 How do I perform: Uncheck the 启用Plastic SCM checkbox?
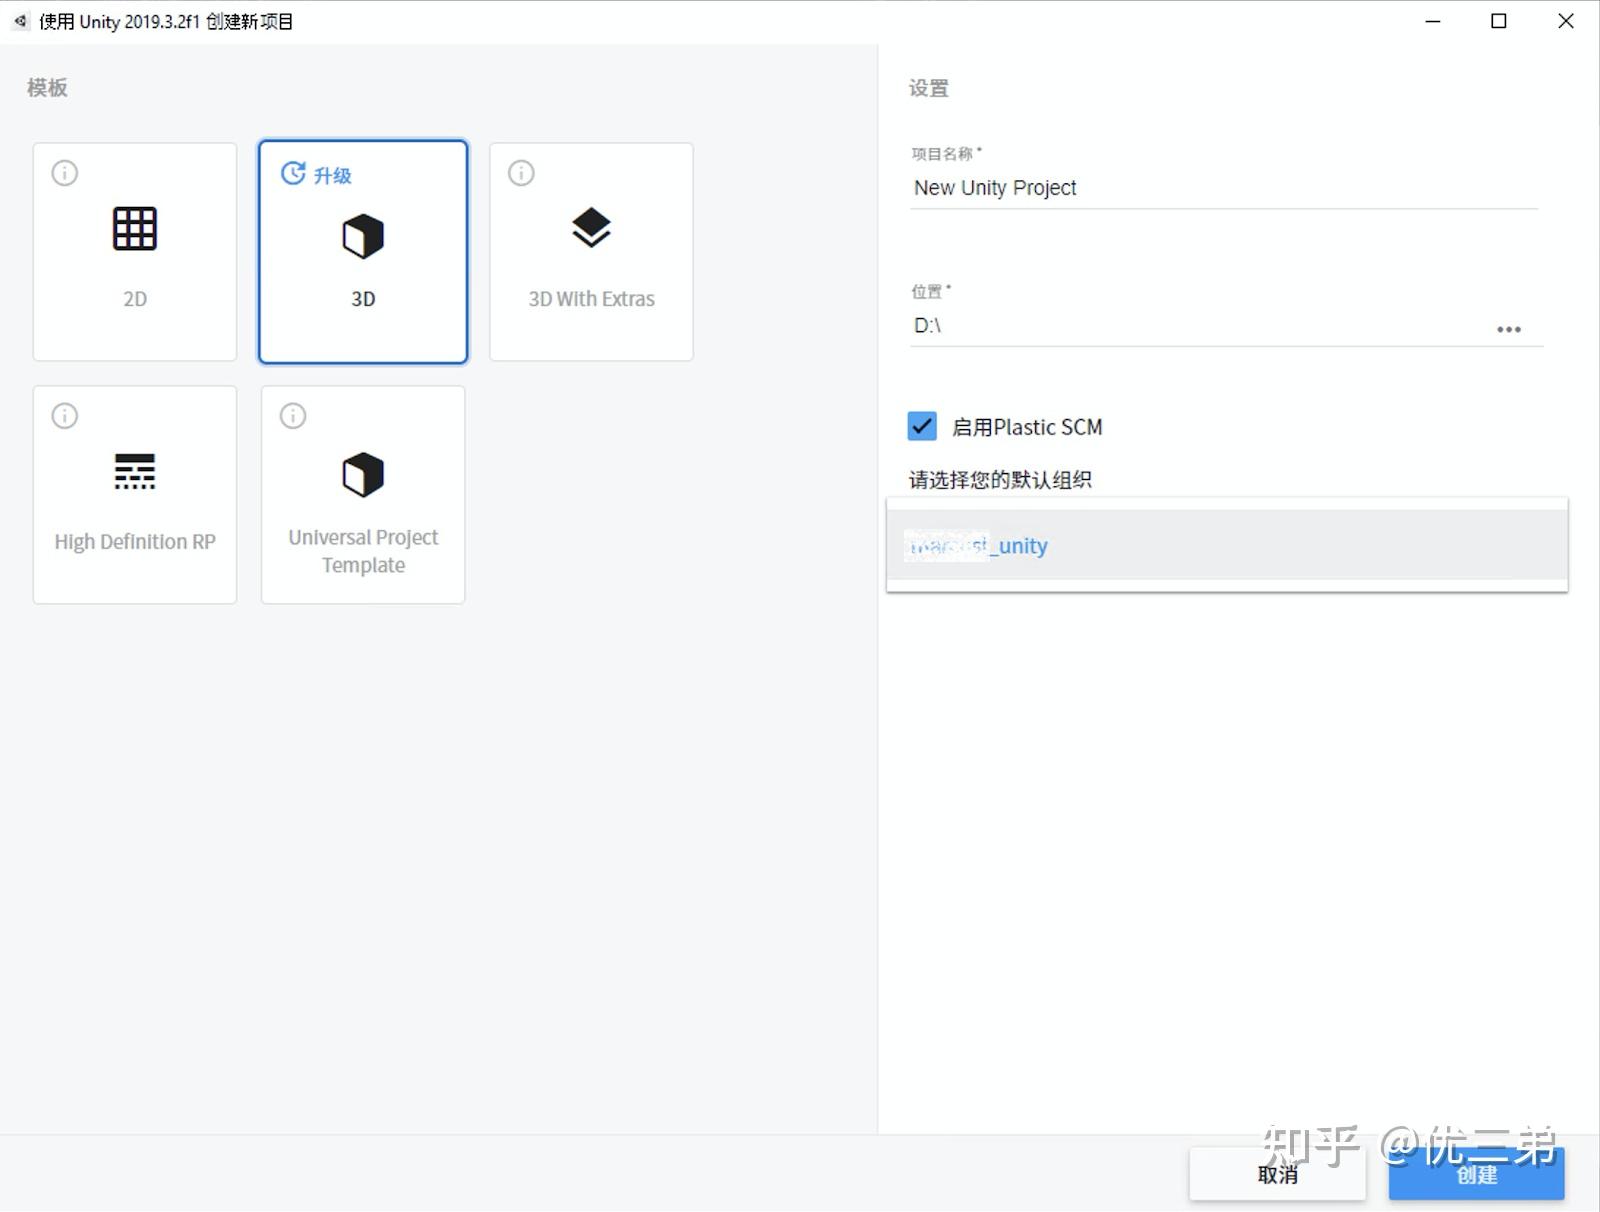(921, 426)
